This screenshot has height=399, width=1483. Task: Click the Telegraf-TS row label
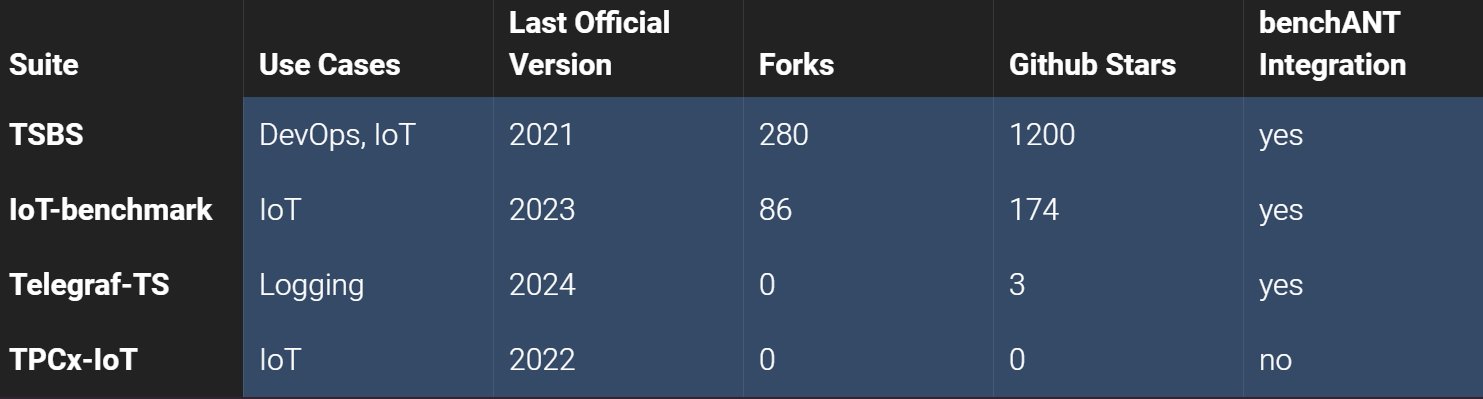coord(89,285)
